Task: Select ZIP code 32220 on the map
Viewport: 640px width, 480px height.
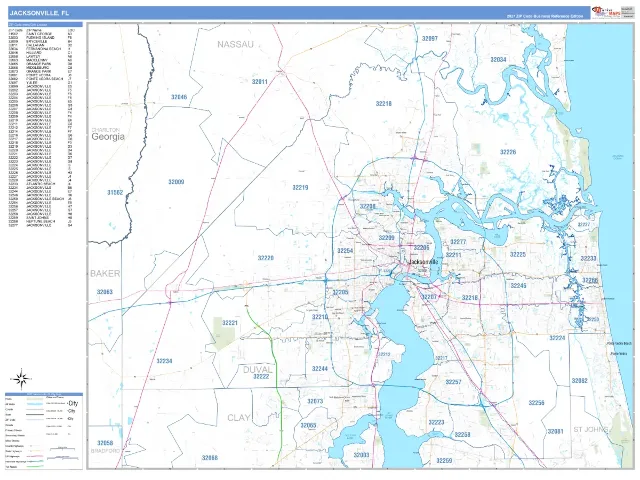Action: pos(265,258)
